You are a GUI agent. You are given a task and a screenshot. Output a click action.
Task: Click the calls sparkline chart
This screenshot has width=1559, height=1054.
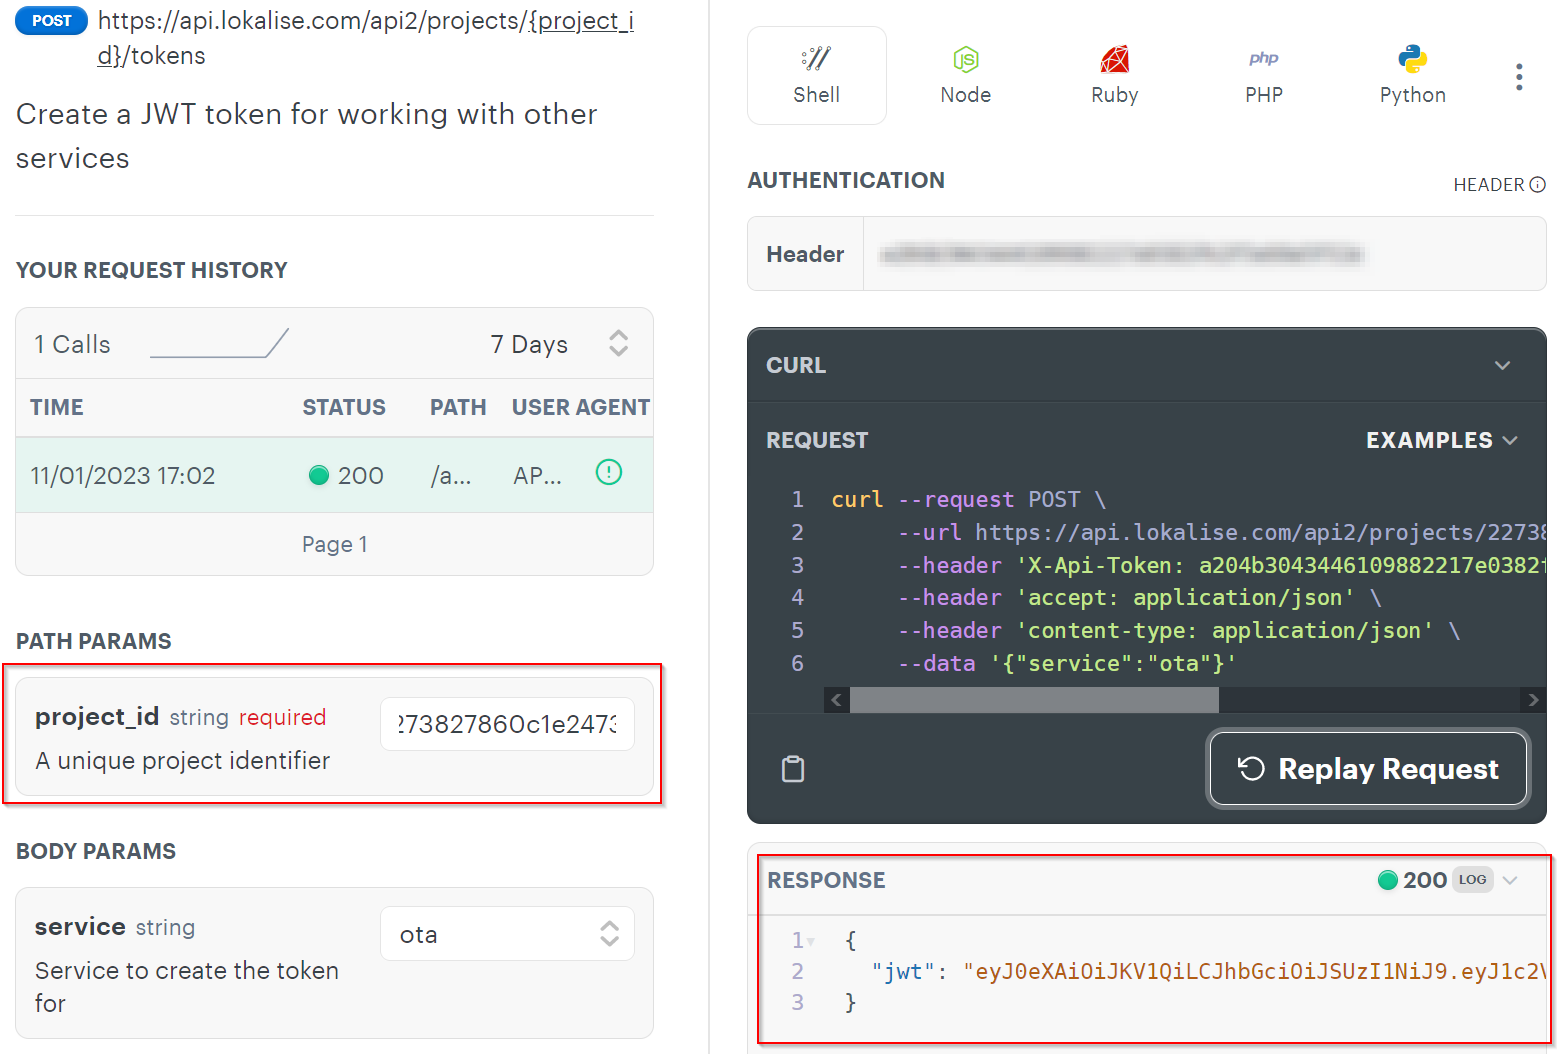pos(219,343)
